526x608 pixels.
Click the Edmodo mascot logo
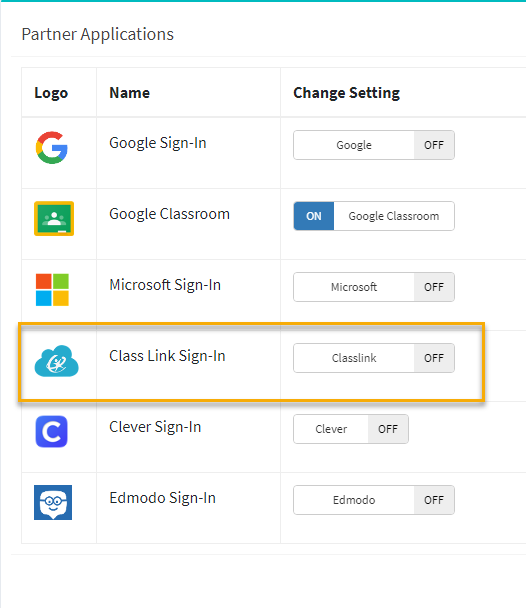point(53,503)
